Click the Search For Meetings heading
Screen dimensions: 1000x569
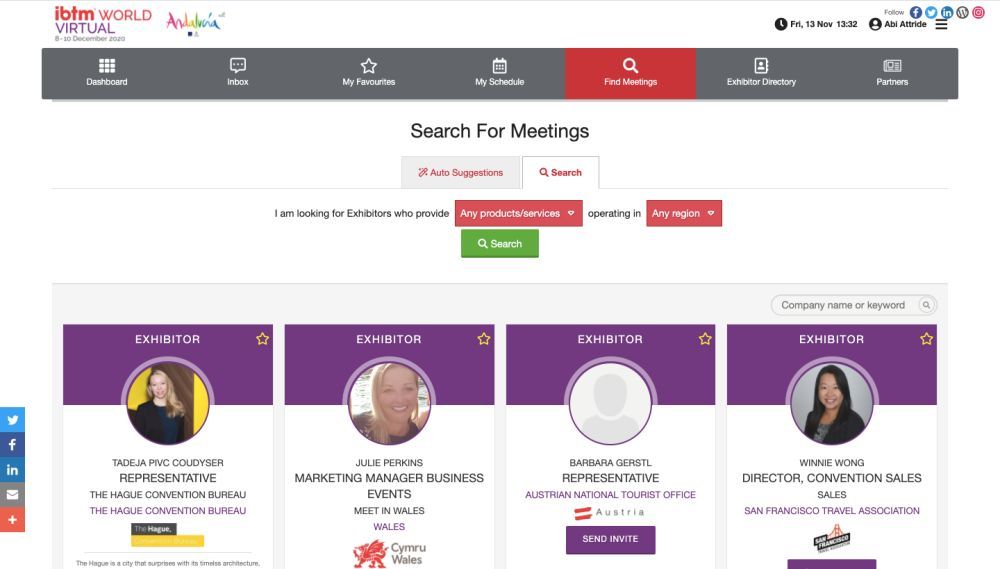coord(500,131)
